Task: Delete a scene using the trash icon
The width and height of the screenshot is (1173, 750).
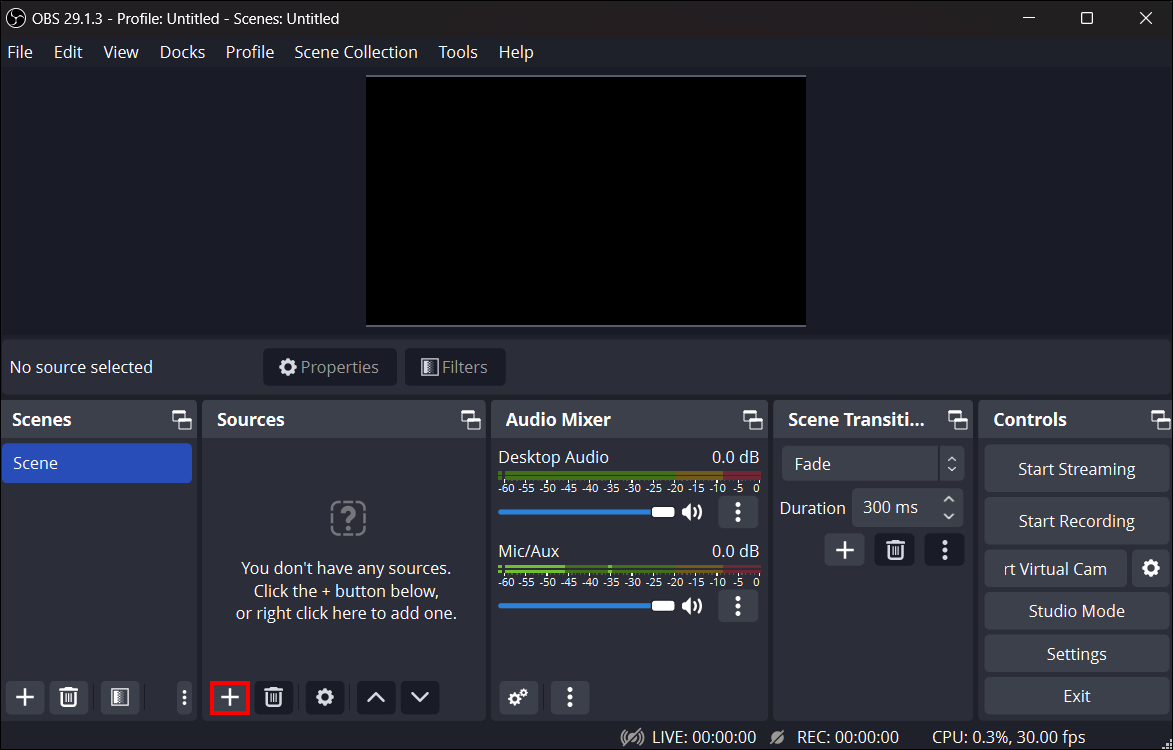Action: [x=68, y=697]
